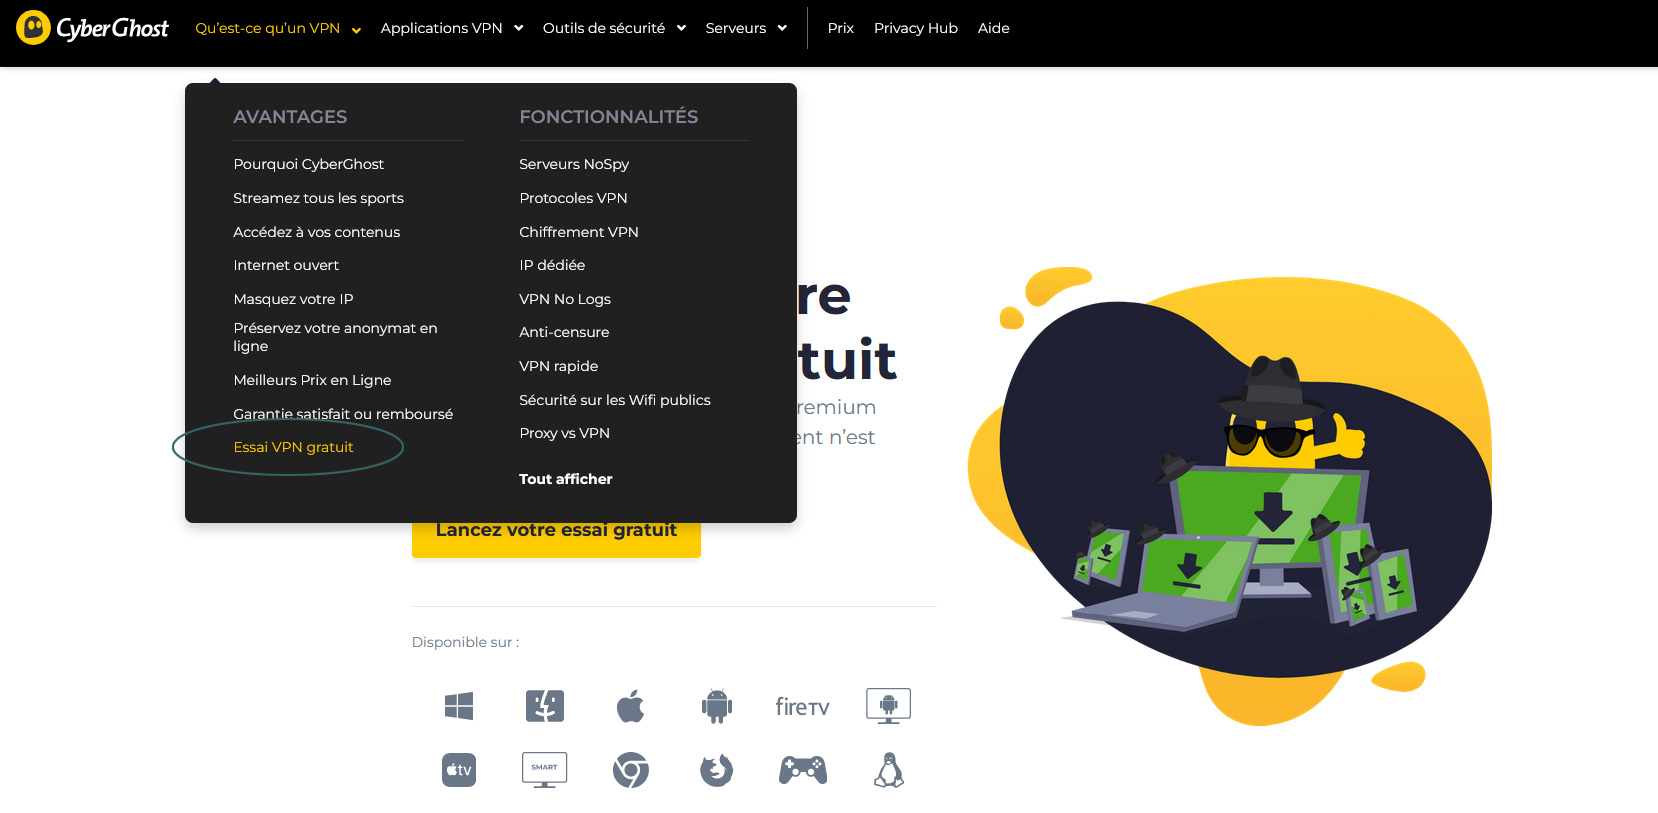Open VPN No Logs
The image size is (1658, 813).
565,299
